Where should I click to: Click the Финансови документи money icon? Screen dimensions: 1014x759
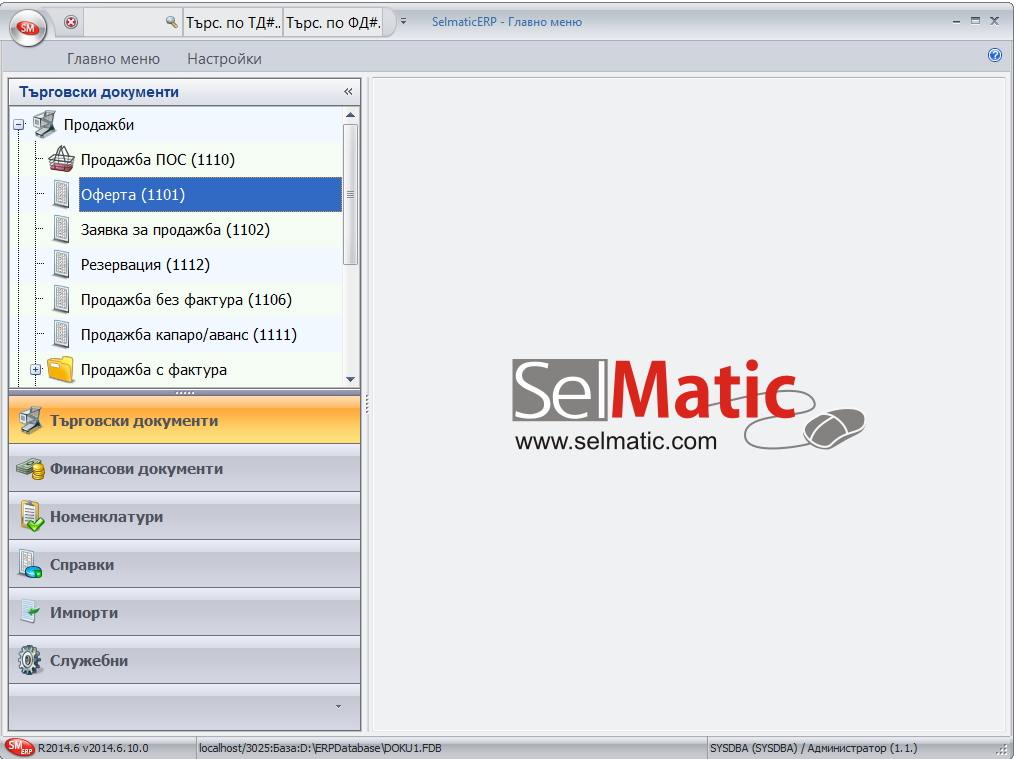click(30, 468)
